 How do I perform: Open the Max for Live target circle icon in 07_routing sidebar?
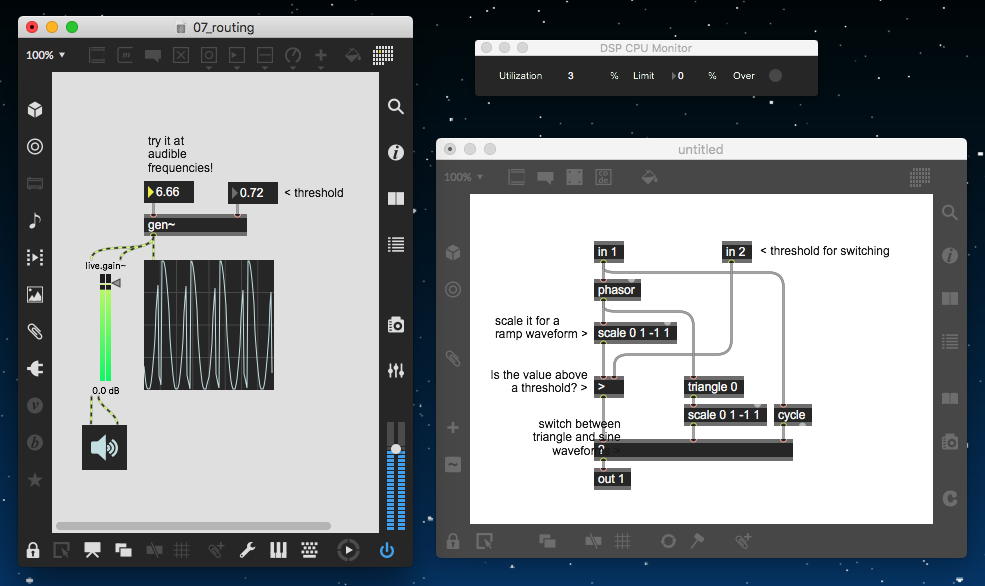coord(35,146)
